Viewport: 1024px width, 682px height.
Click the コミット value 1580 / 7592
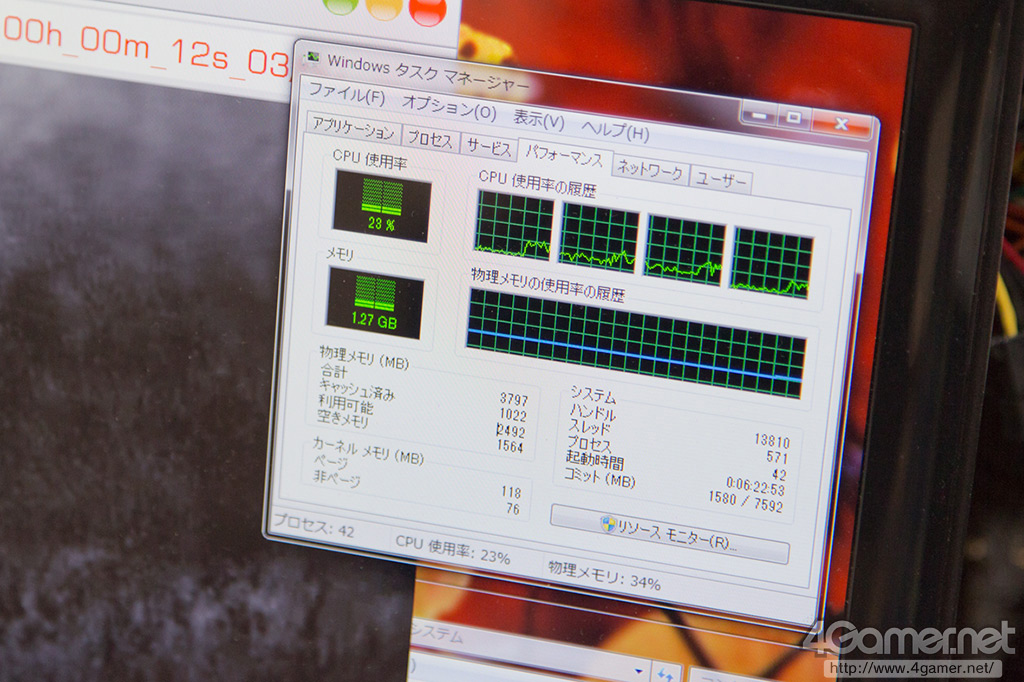click(745, 502)
